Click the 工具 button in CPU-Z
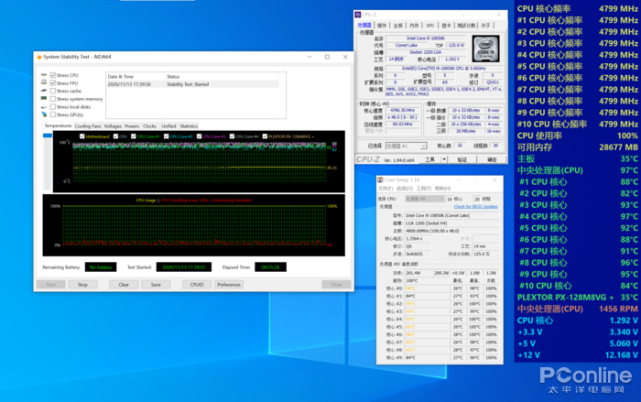 (x=430, y=159)
